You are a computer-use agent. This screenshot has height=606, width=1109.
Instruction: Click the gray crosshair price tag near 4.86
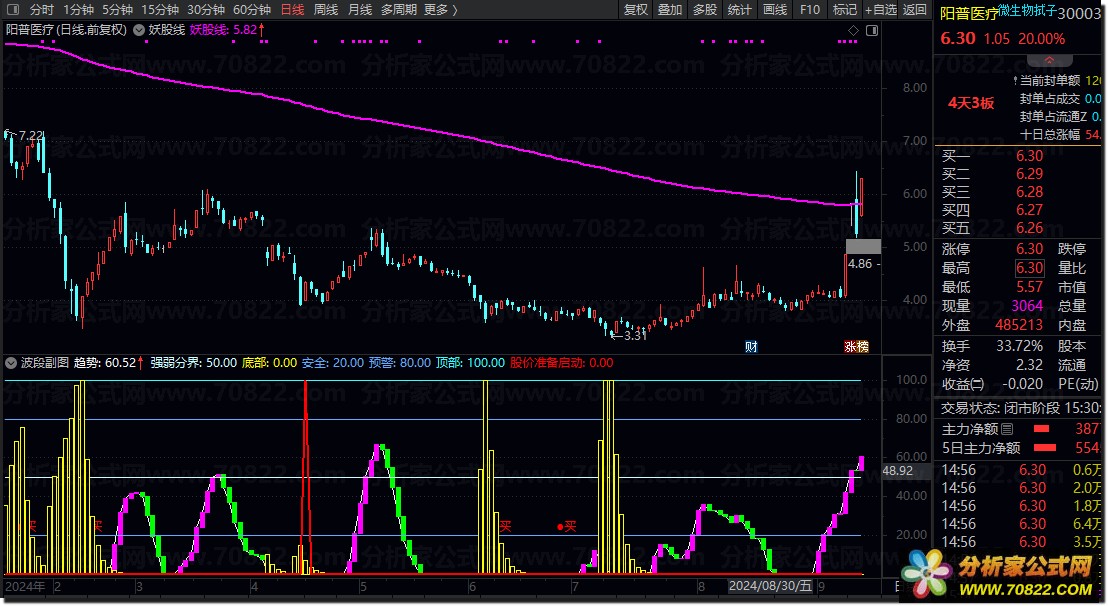(864, 247)
